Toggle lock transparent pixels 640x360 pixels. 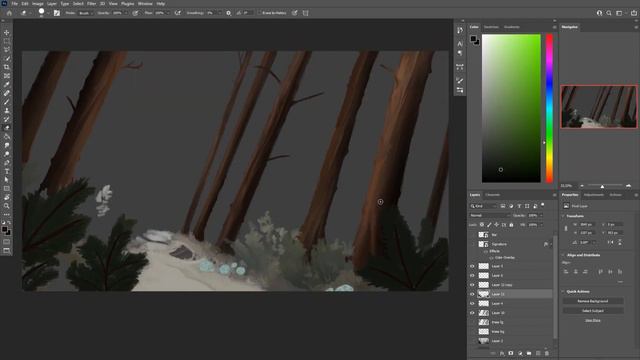point(482,225)
